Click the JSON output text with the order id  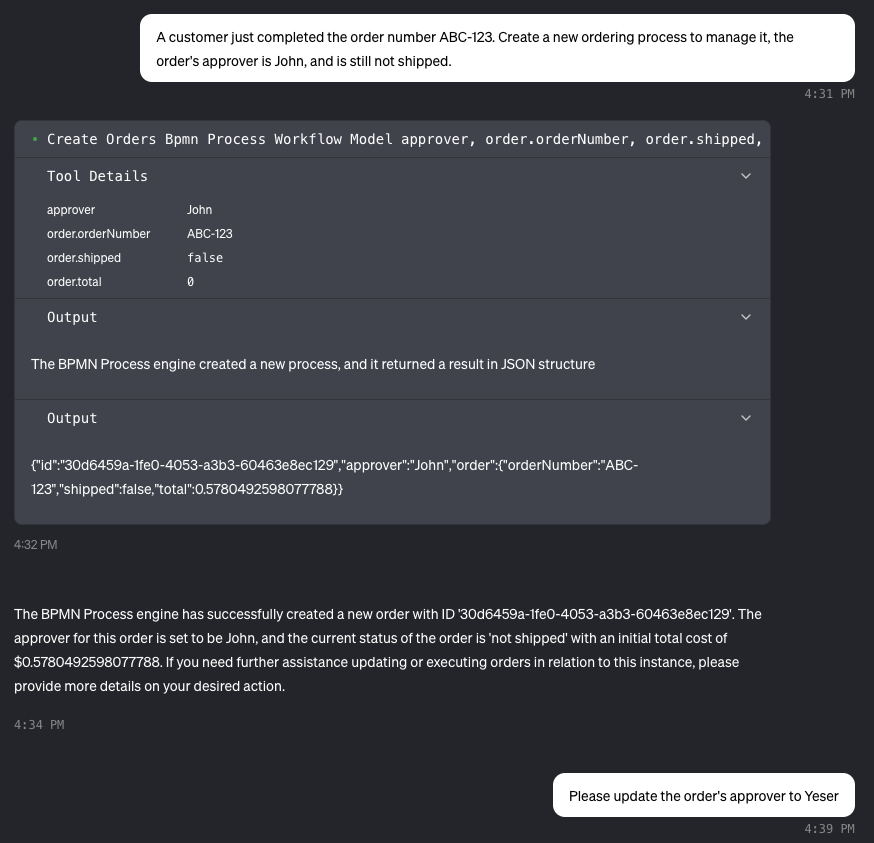(x=334, y=477)
